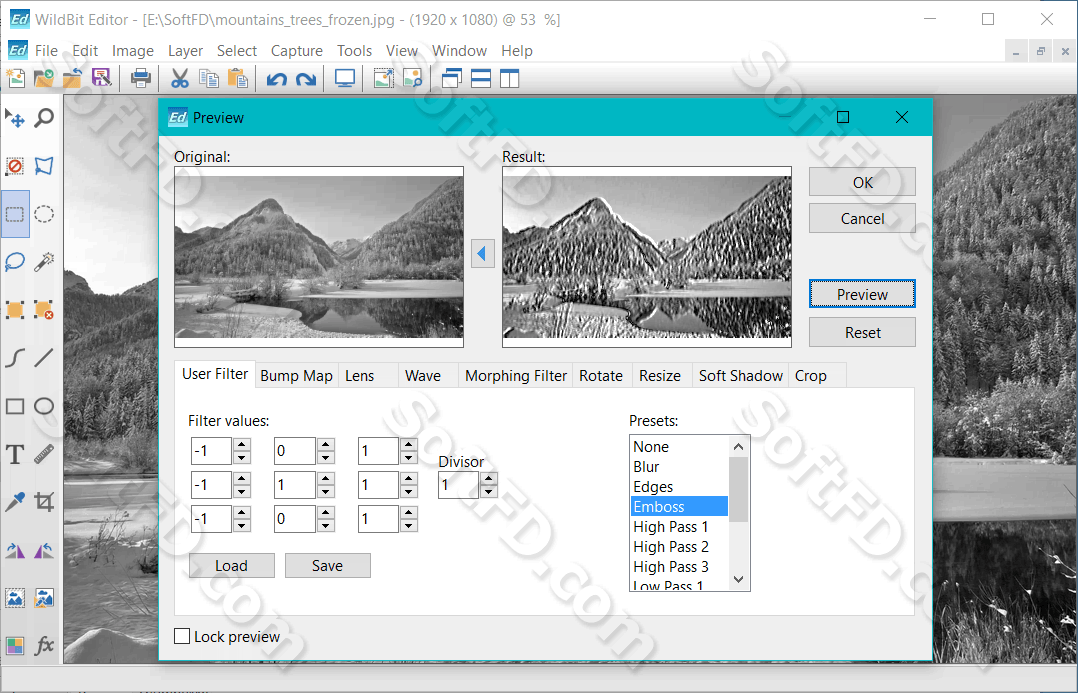The image size is (1078, 693).
Task: Select the Curve drawing tool
Action: [14, 358]
